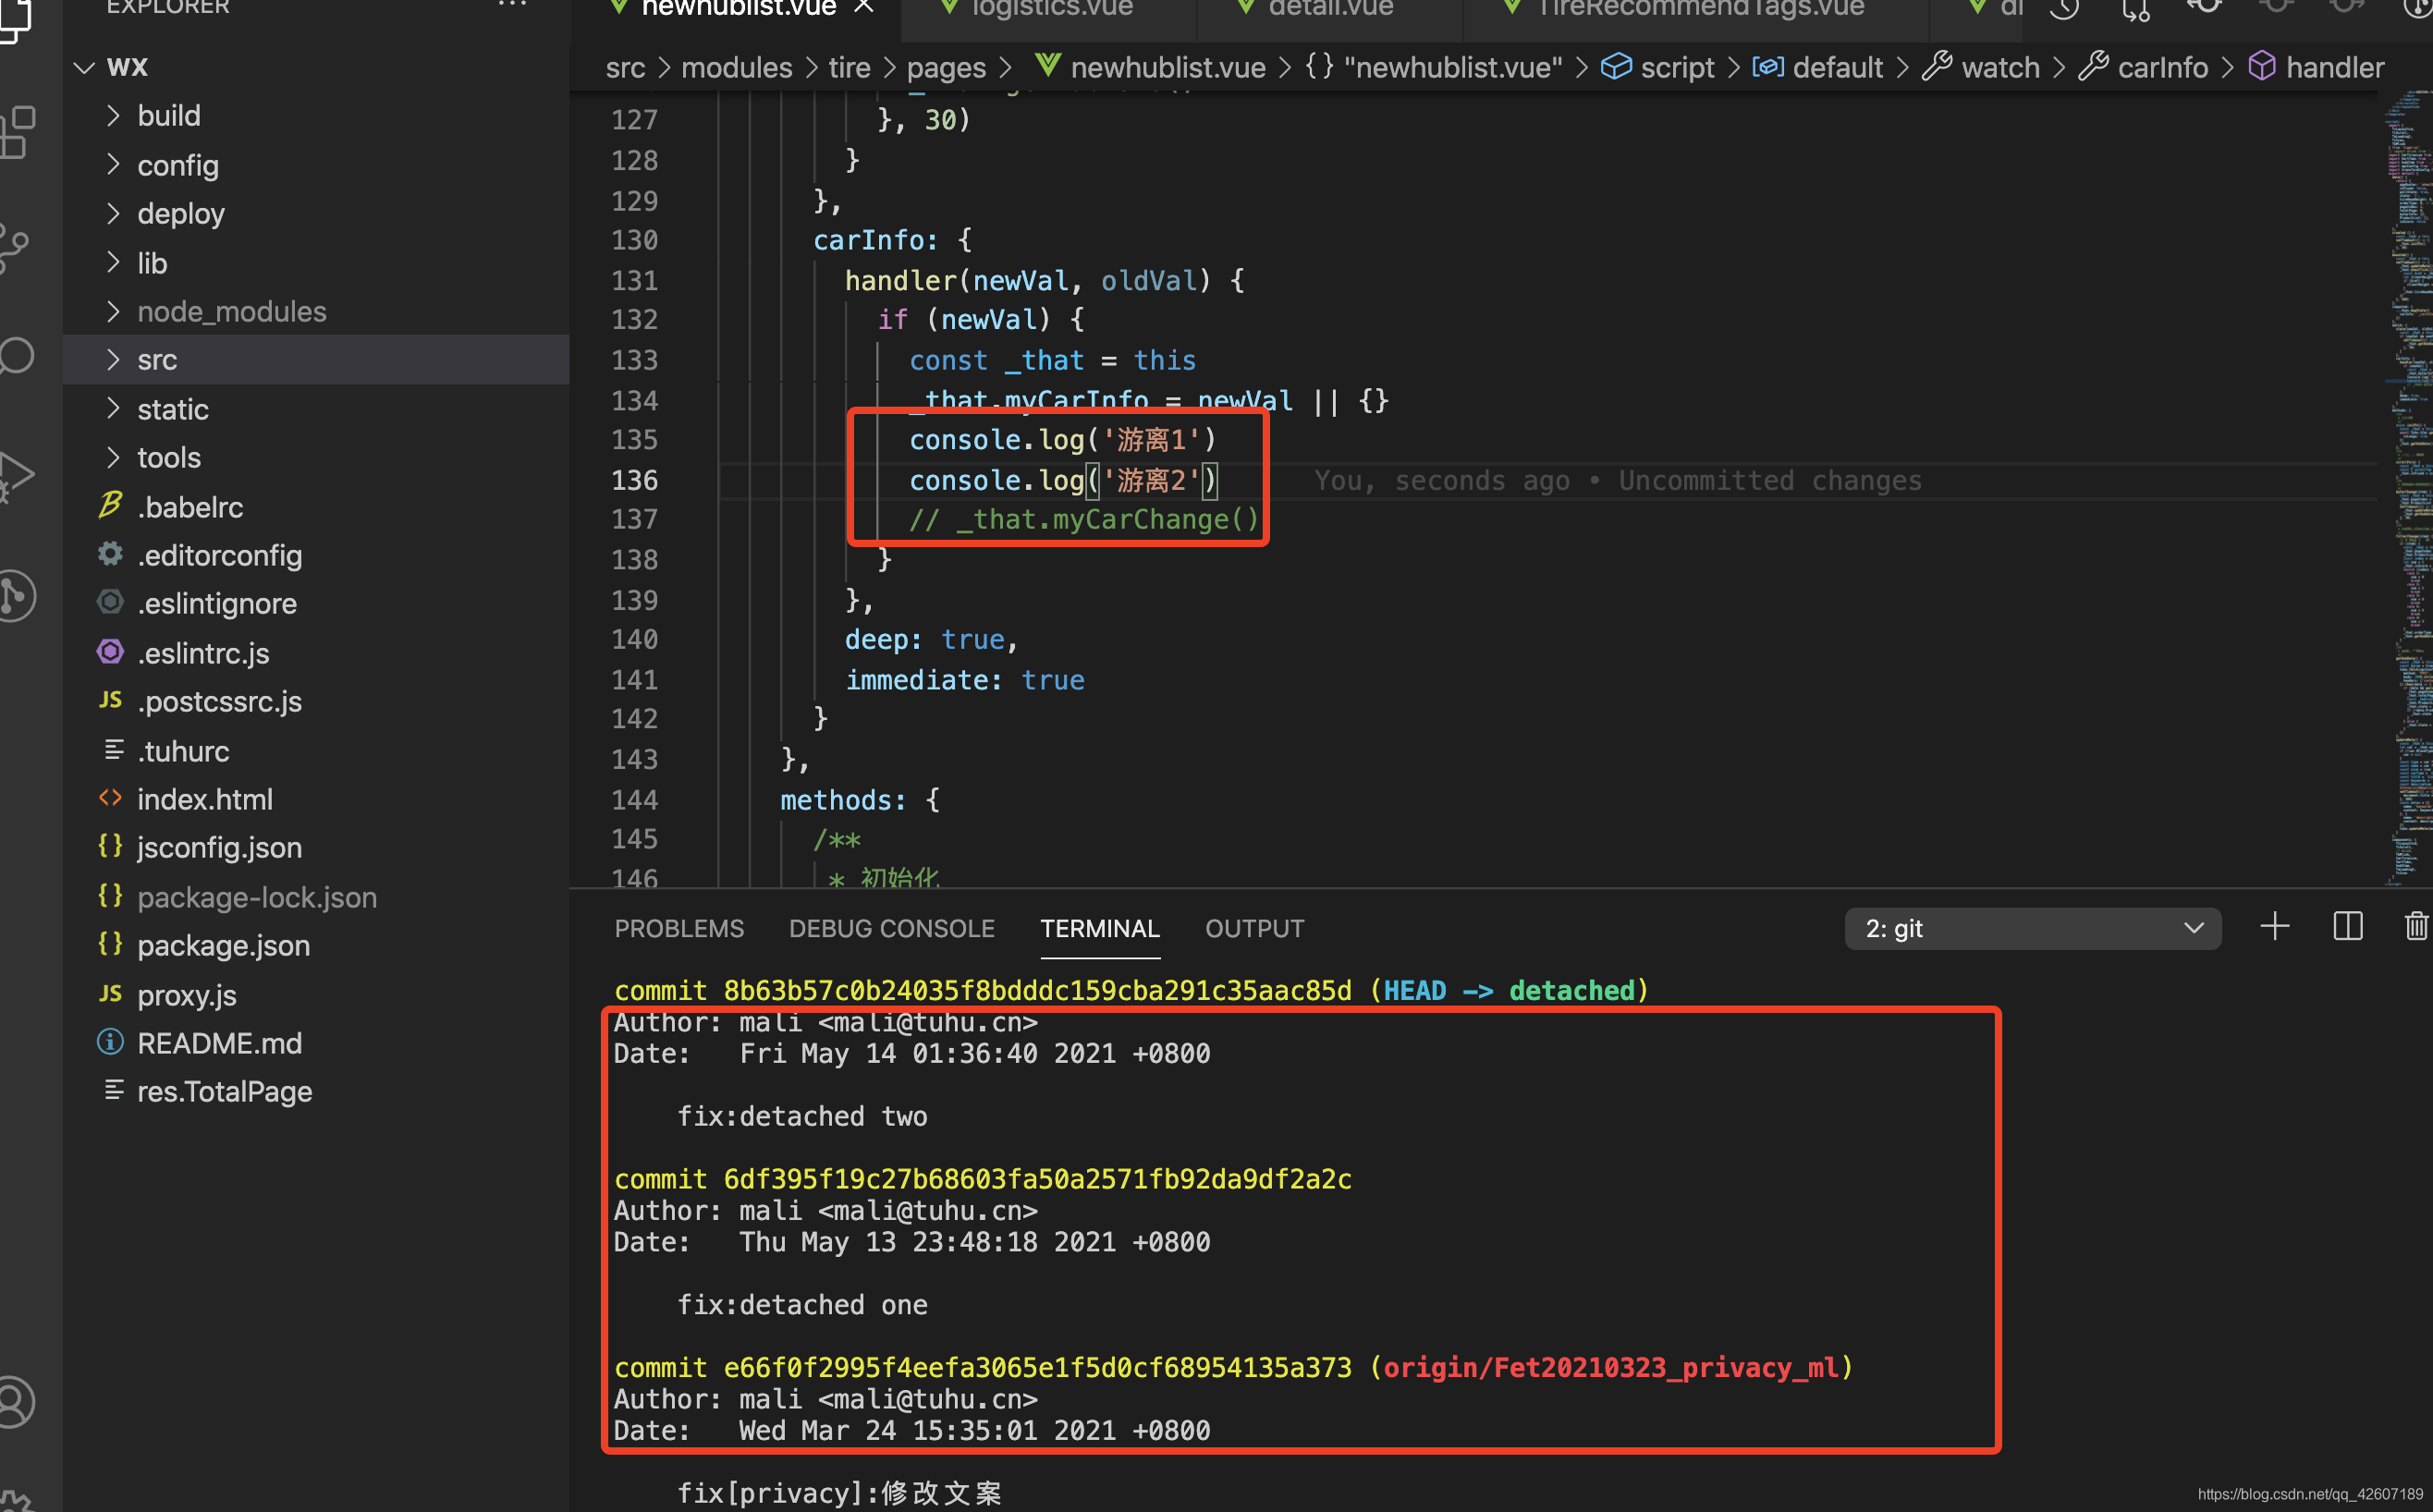Image resolution: width=2433 pixels, height=1512 pixels.
Task: Switch to the PROBLEMS tab
Action: point(679,929)
